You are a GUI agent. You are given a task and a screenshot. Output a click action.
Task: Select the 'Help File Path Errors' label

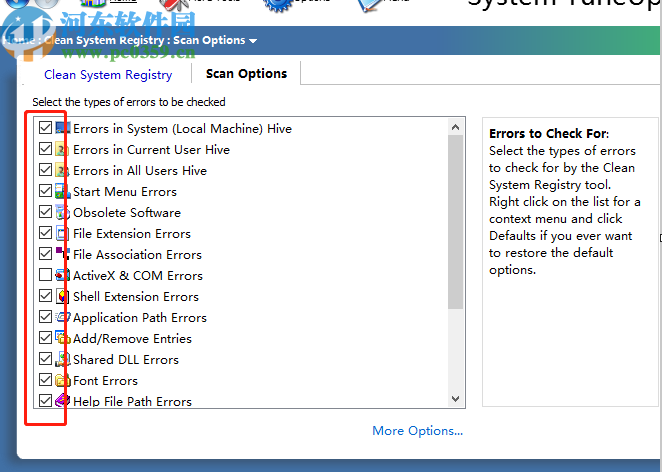coord(133,401)
